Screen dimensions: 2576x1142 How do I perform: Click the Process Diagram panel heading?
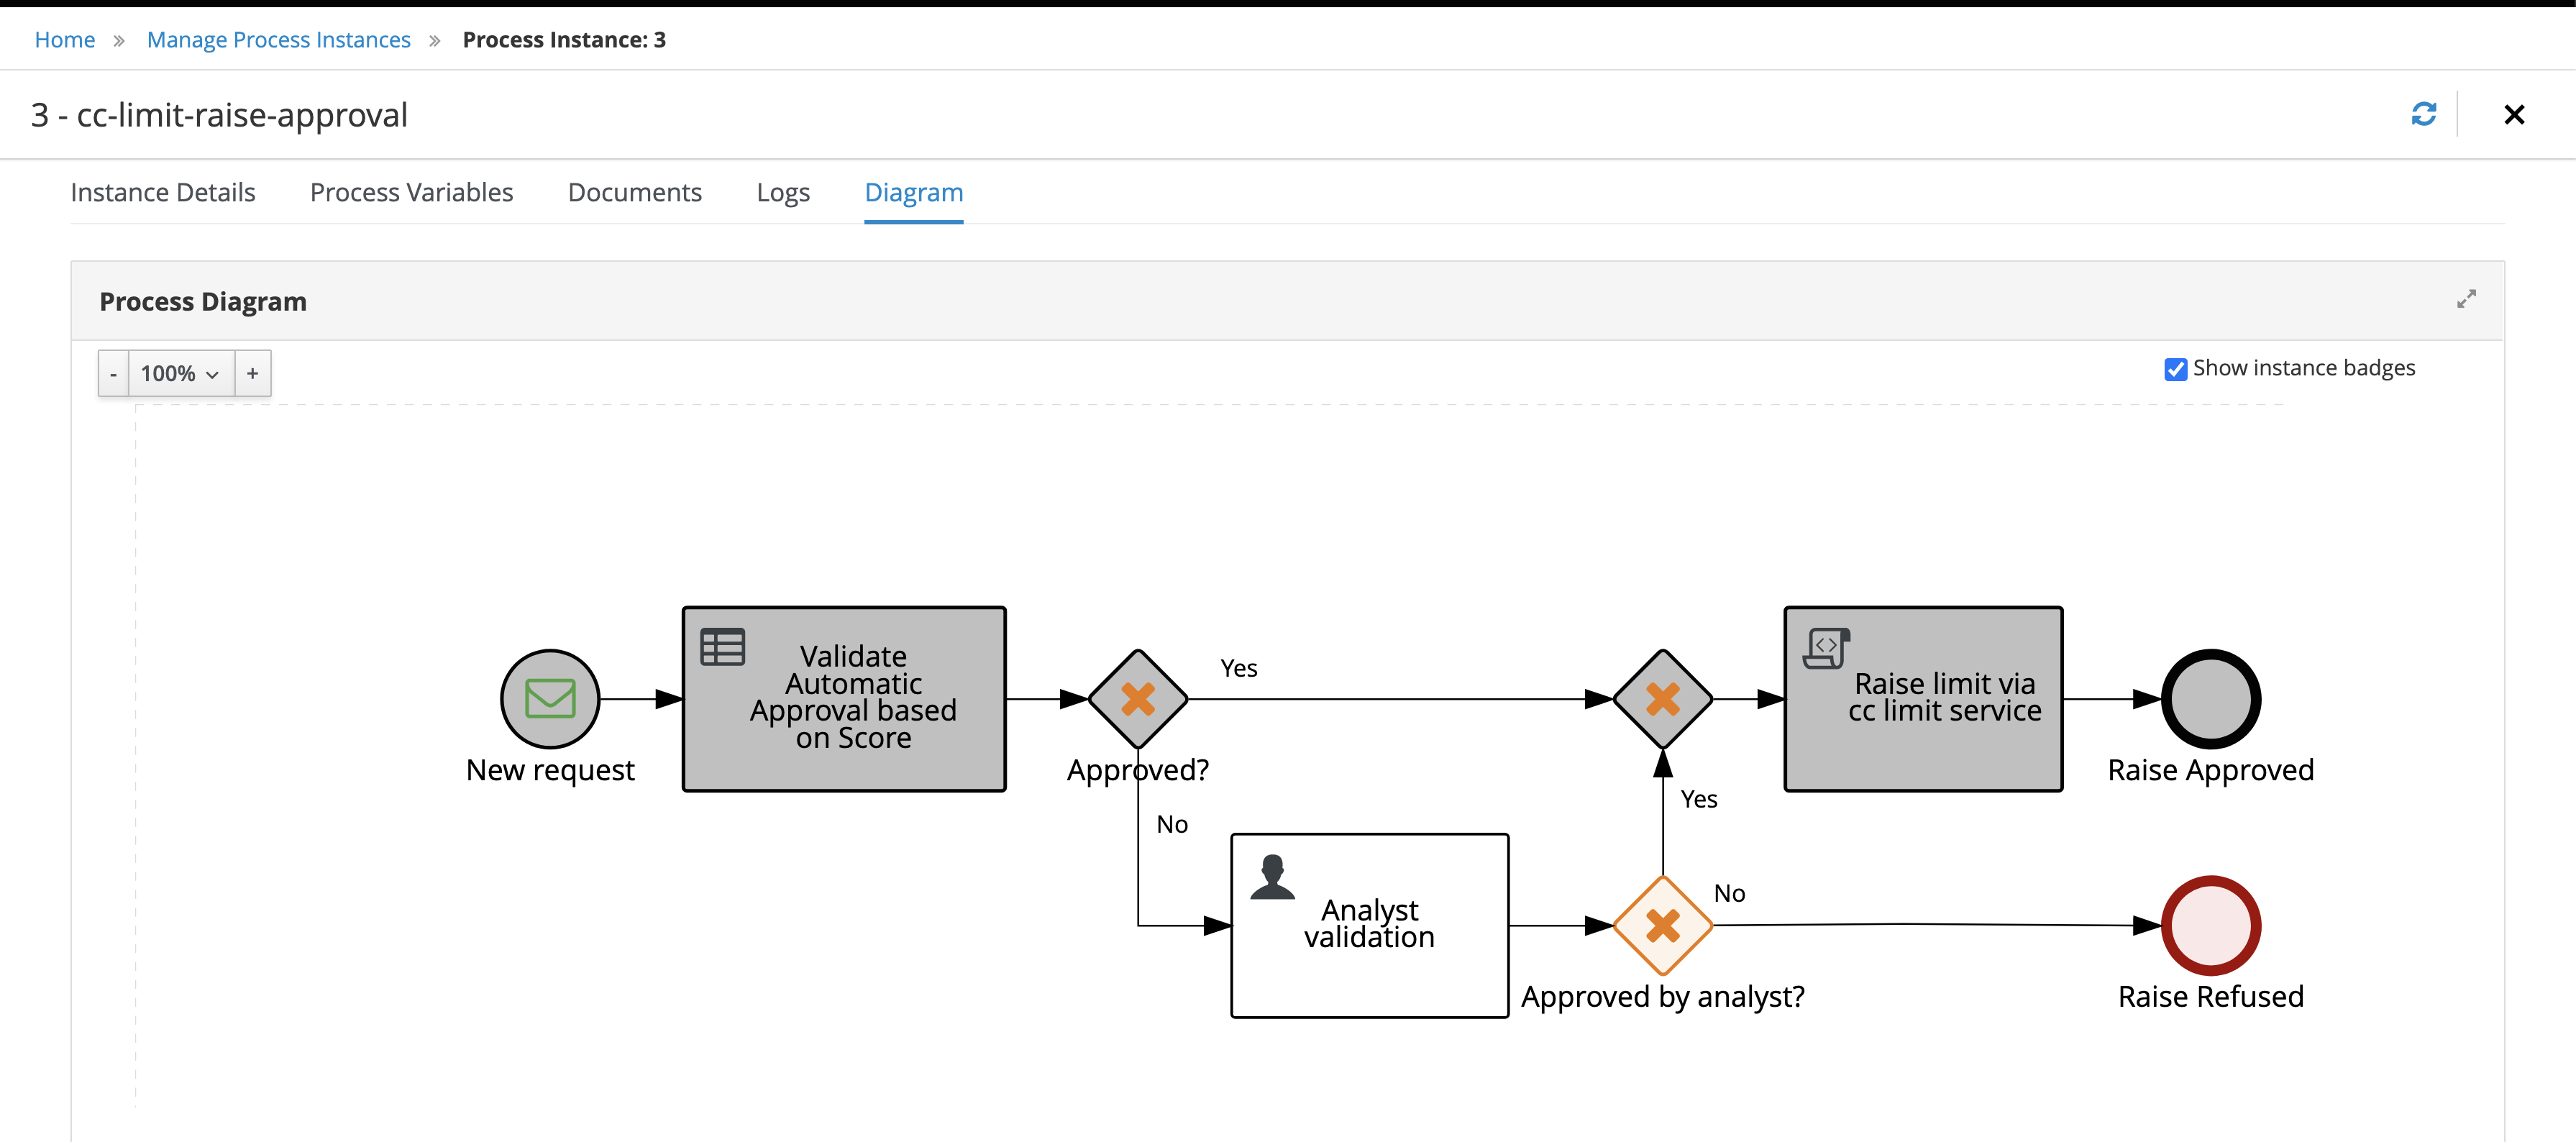click(203, 301)
